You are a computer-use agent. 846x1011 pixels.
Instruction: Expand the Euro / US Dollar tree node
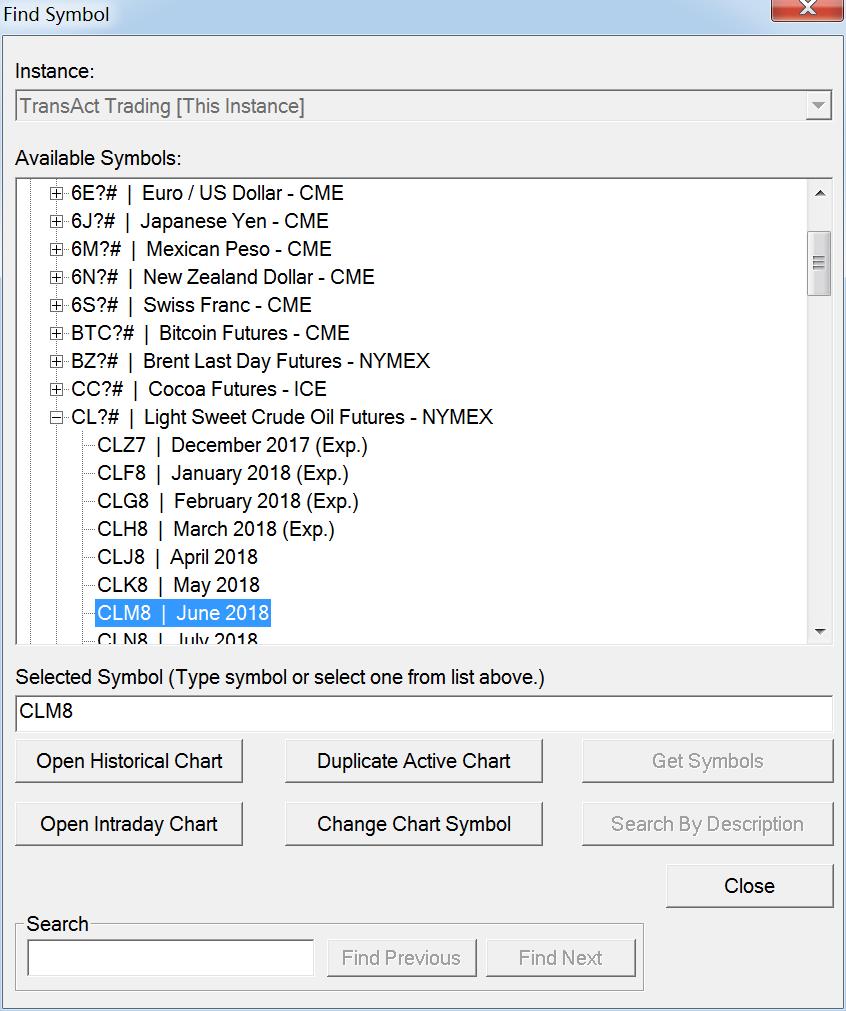56,193
